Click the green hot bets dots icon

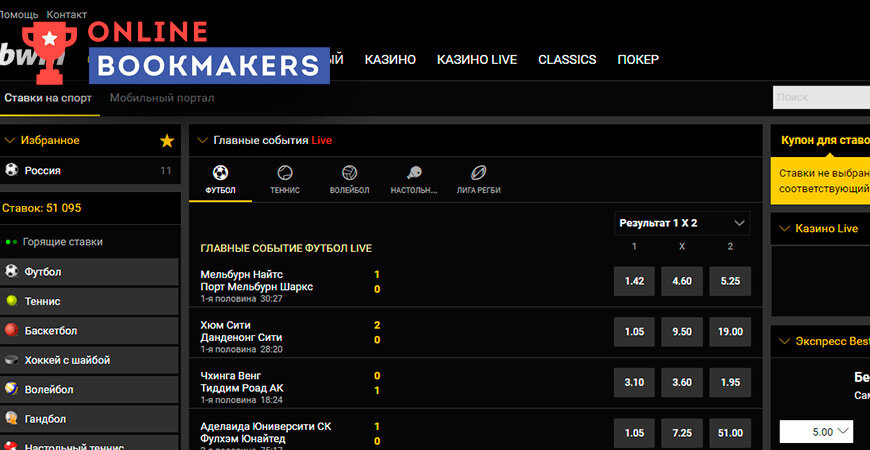pos(11,242)
